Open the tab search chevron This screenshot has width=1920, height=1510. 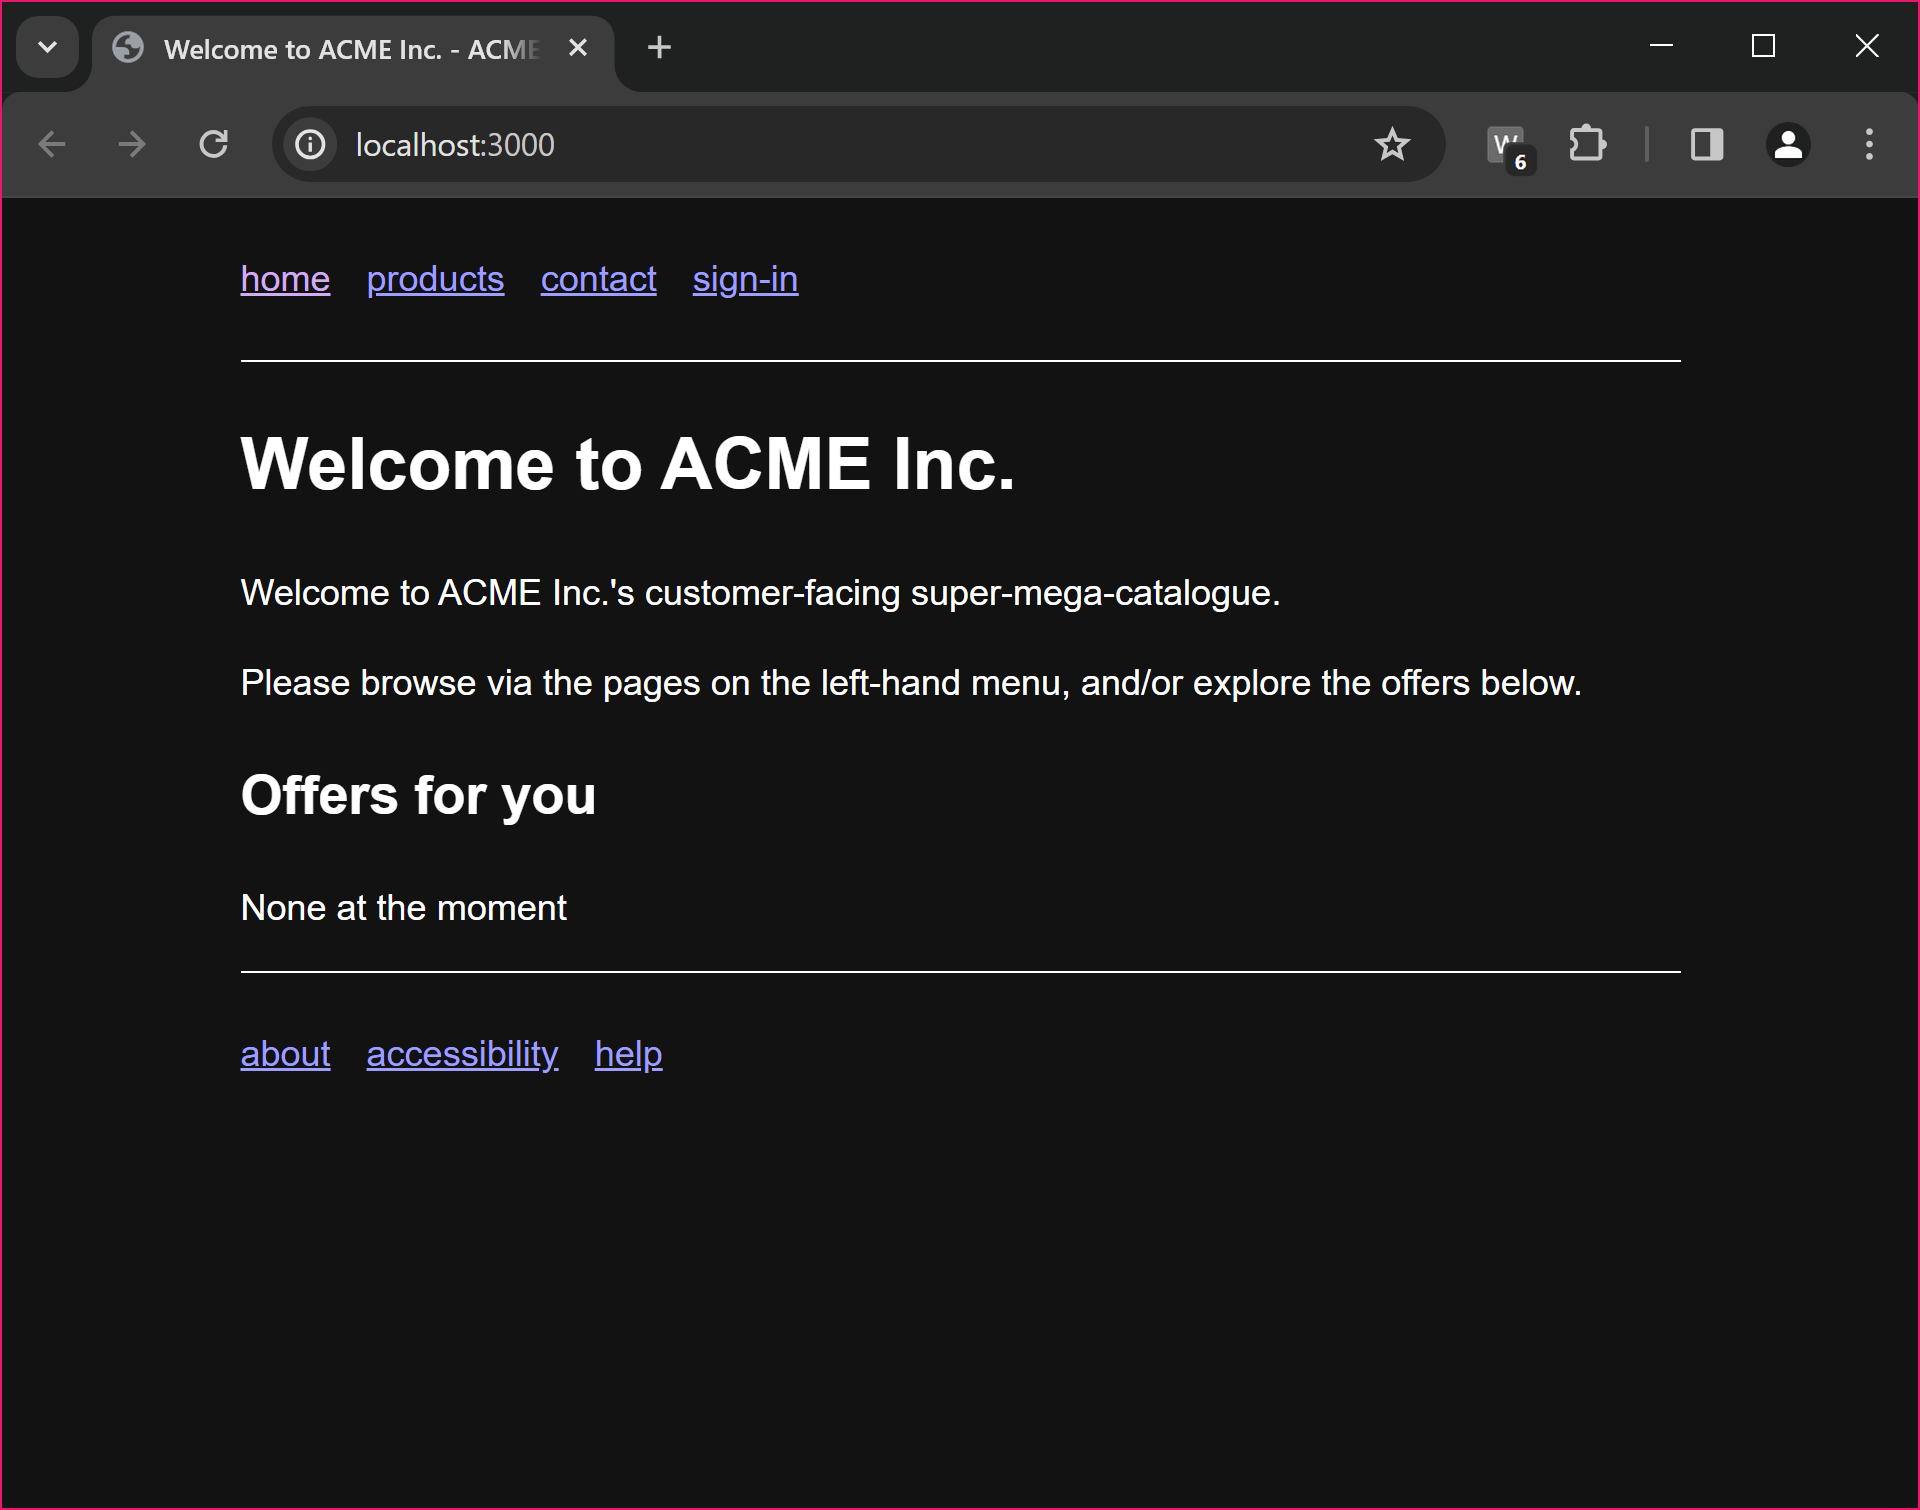point(47,46)
